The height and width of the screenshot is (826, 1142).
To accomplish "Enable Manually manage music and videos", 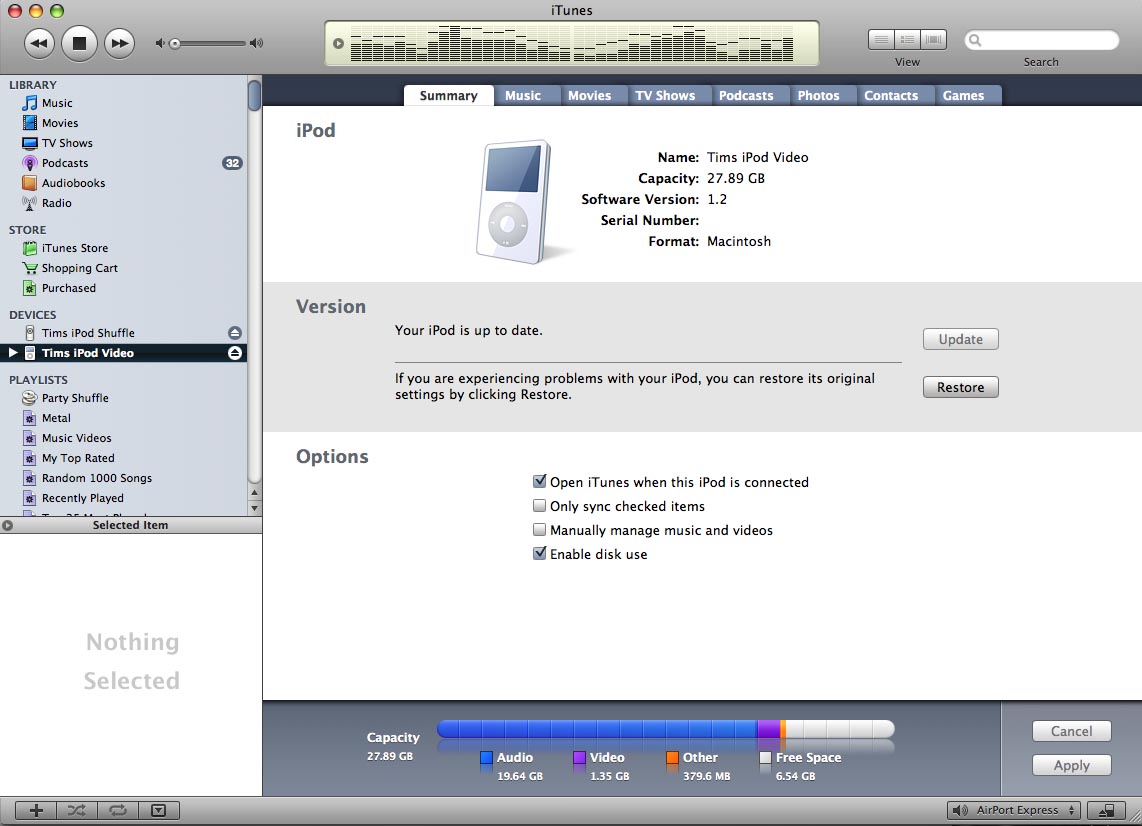I will coord(540,530).
